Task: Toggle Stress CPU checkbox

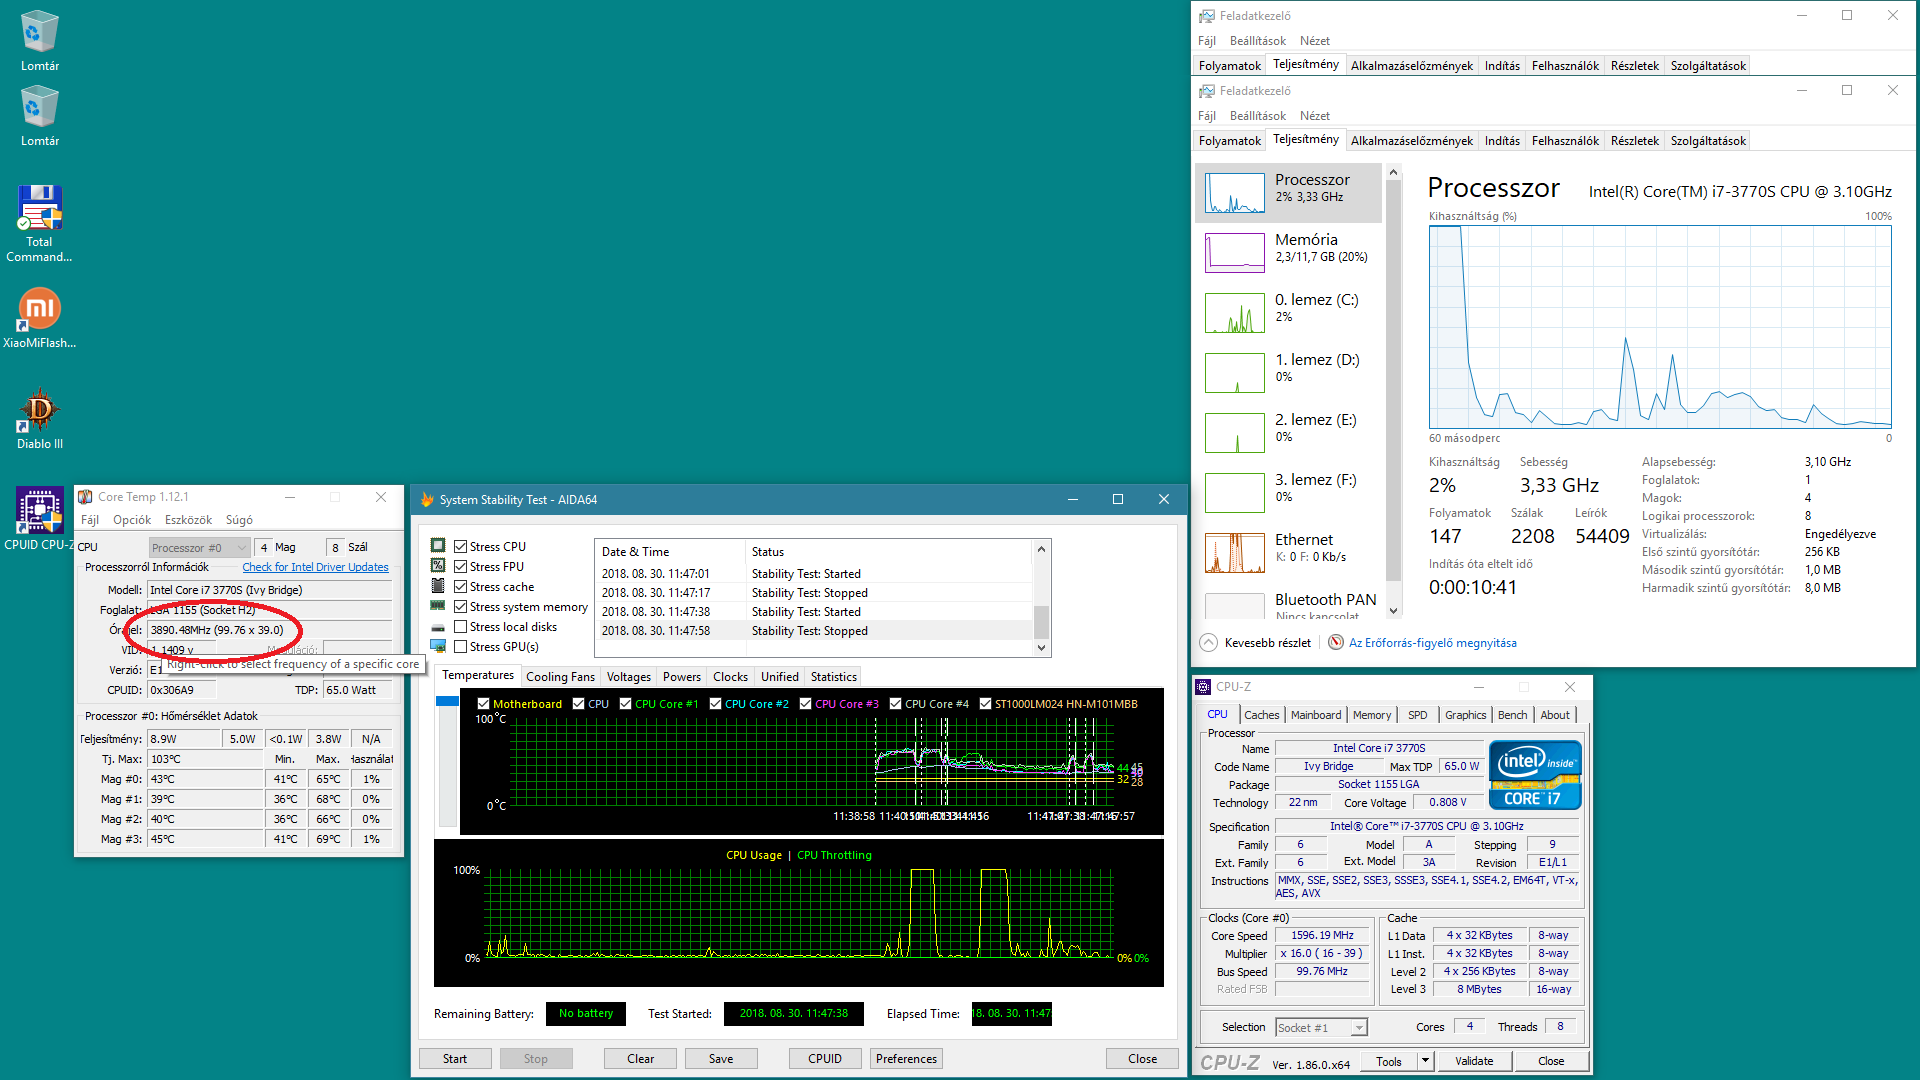Action: pyautogui.click(x=461, y=547)
